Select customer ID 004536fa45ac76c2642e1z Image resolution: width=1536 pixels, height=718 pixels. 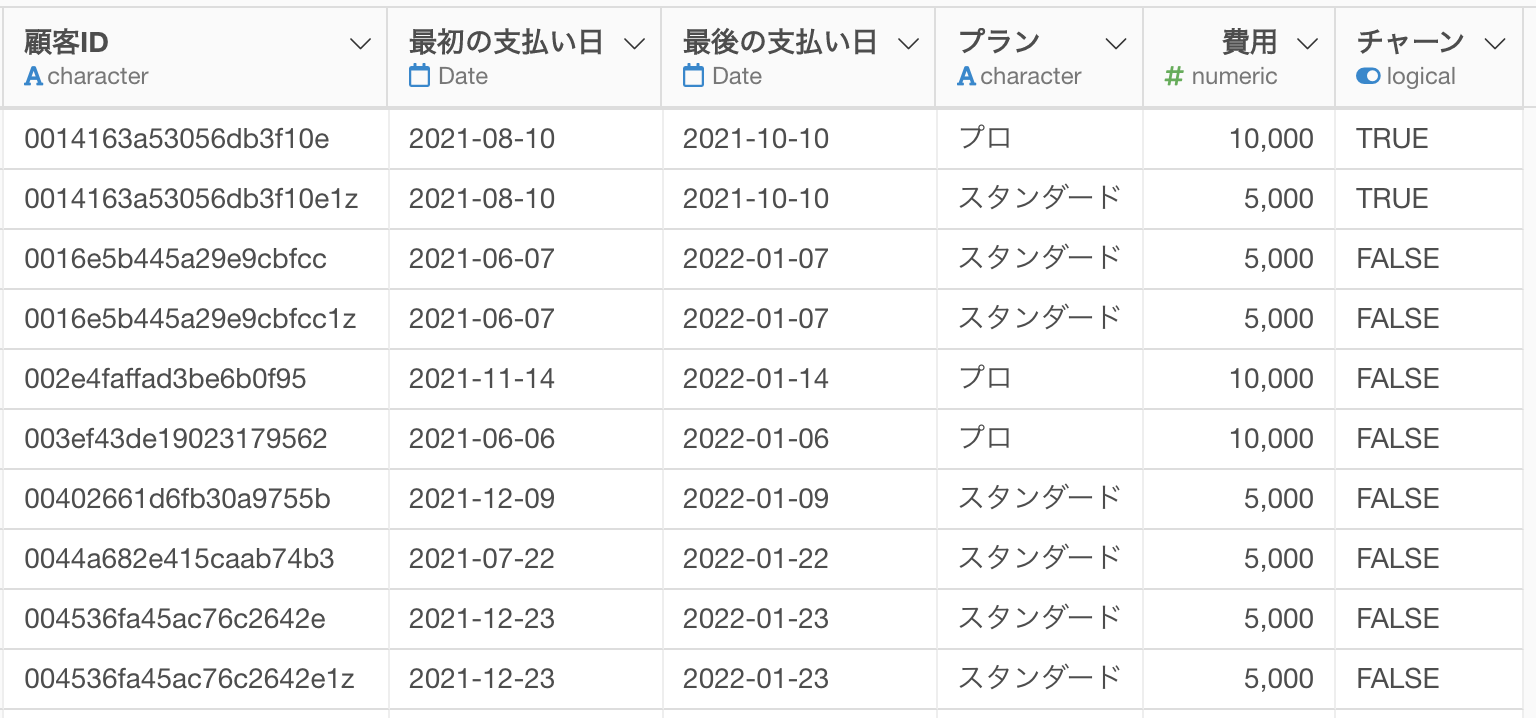tap(190, 679)
